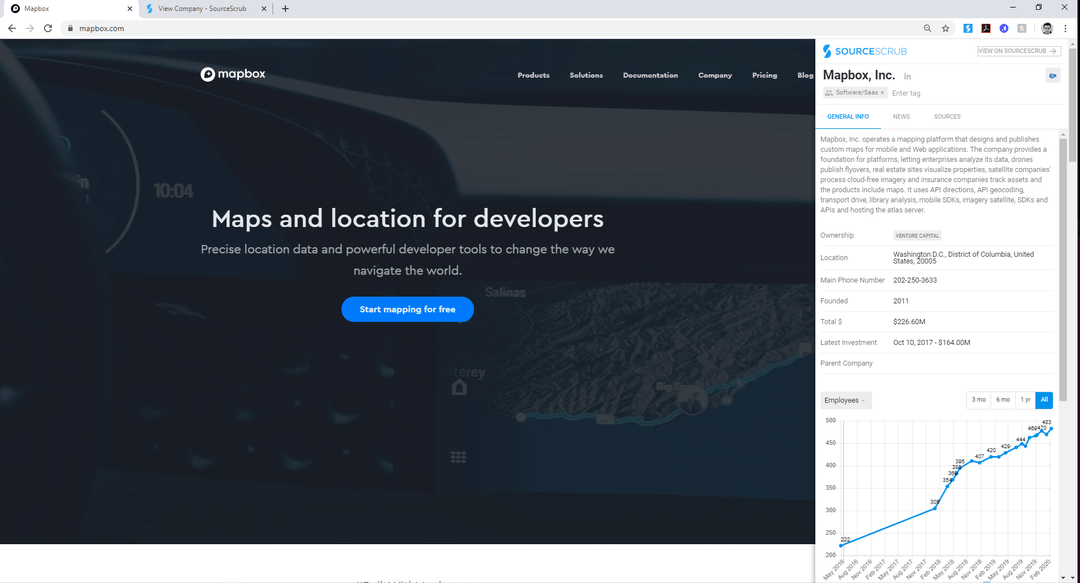Click 'VIEW ON SOURCESCRUB'
The height and width of the screenshot is (583, 1080).
[x=1019, y=51]
